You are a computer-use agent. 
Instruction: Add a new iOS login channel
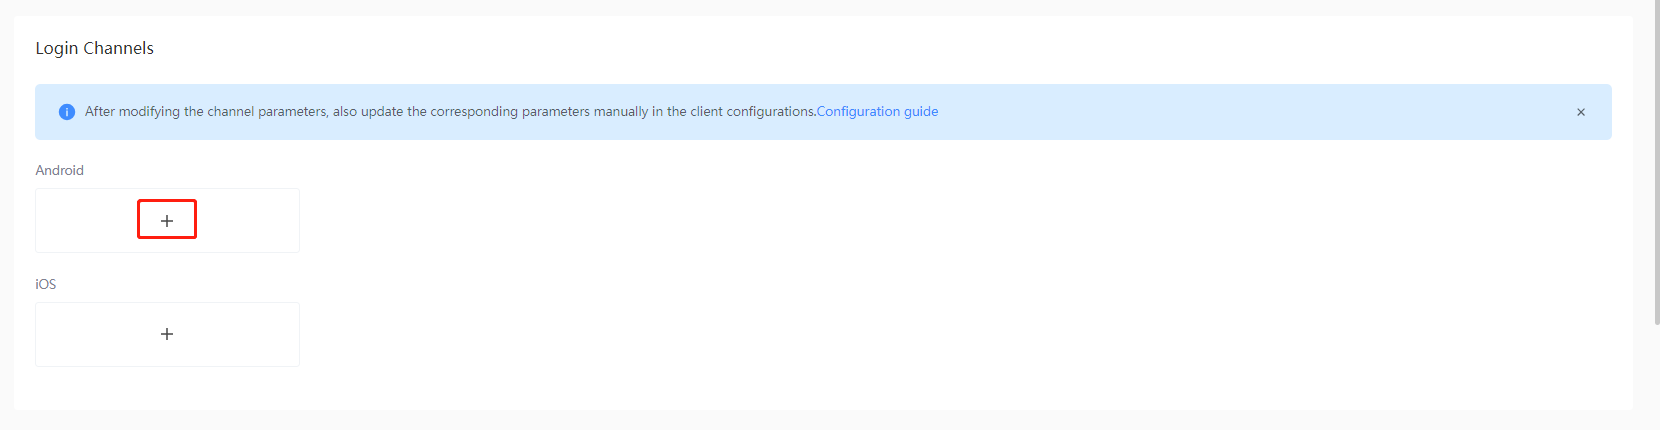coord(167,334)
